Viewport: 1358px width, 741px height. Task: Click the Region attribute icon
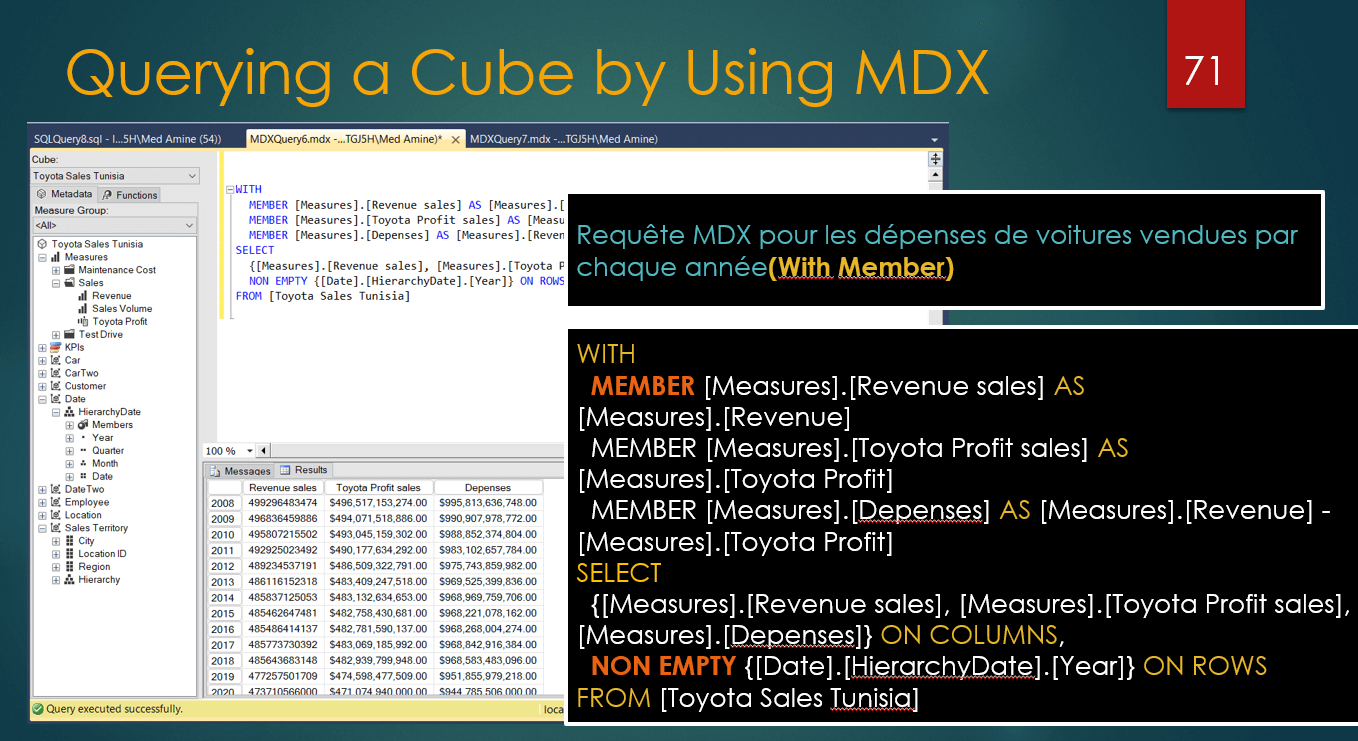[69, 567]
